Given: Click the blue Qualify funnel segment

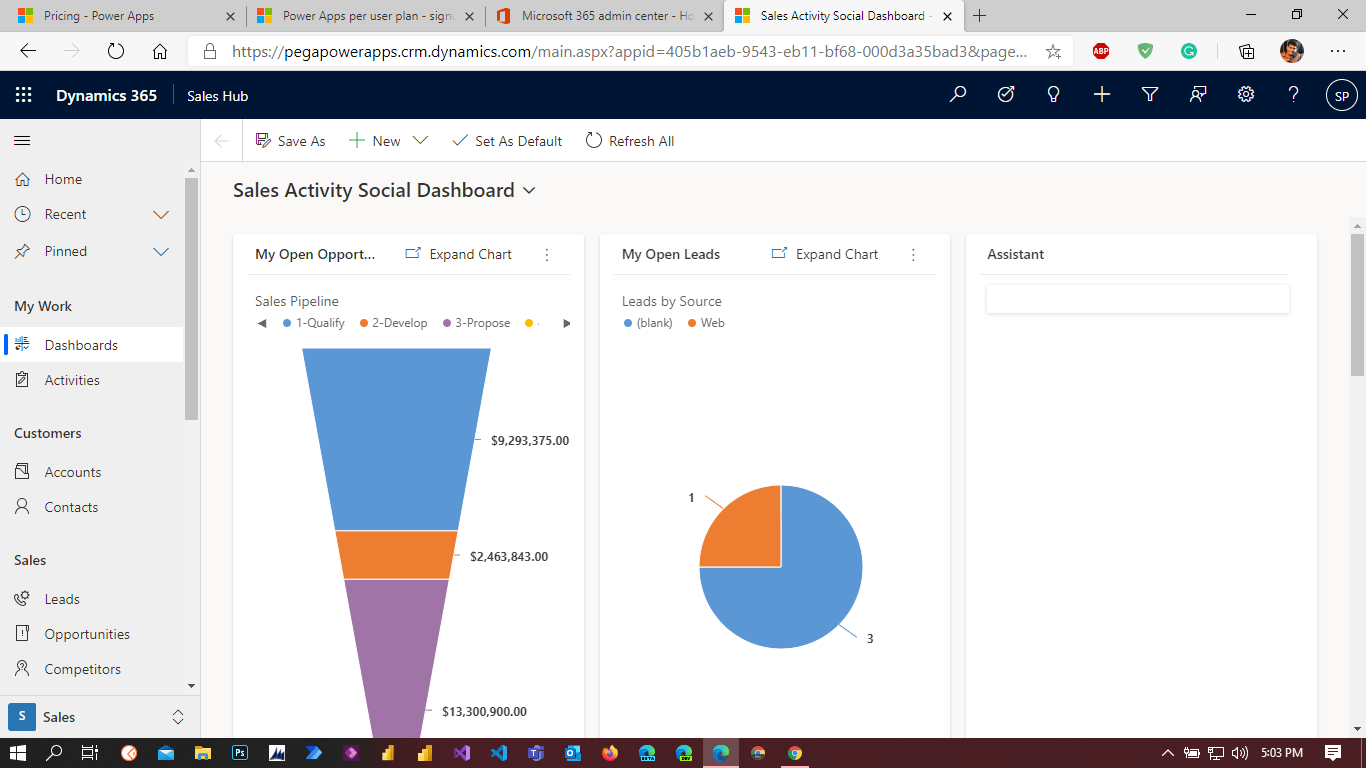Looking at the screenshot, I should click(397, 438).
